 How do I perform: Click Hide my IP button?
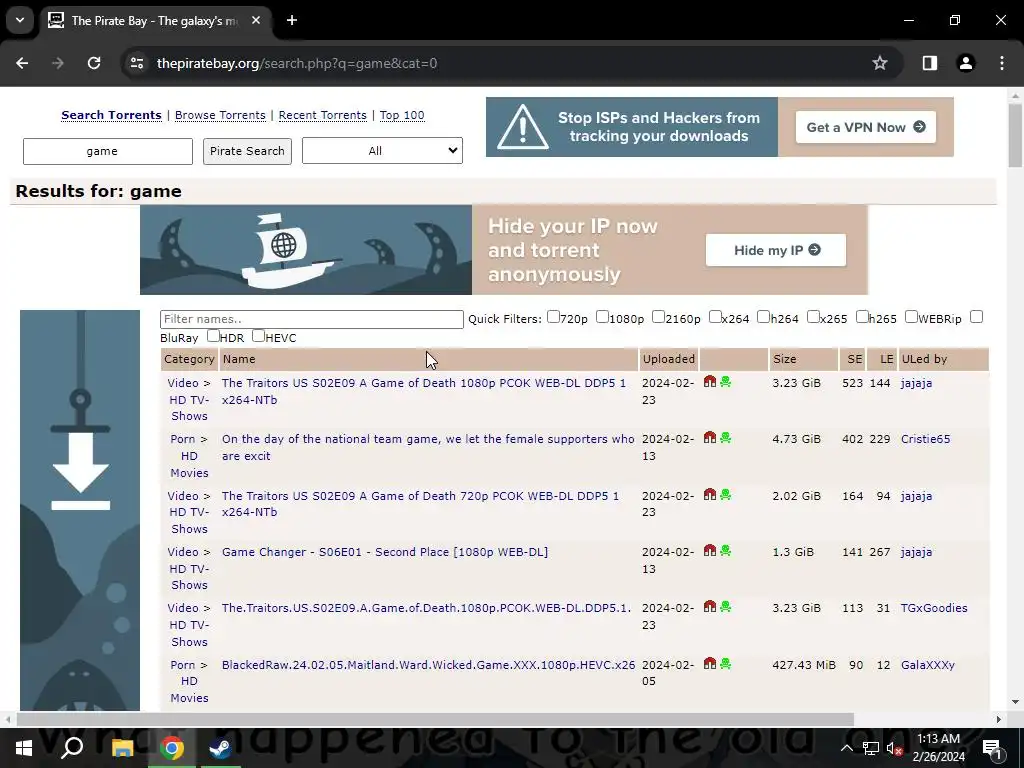click(776, 250)
